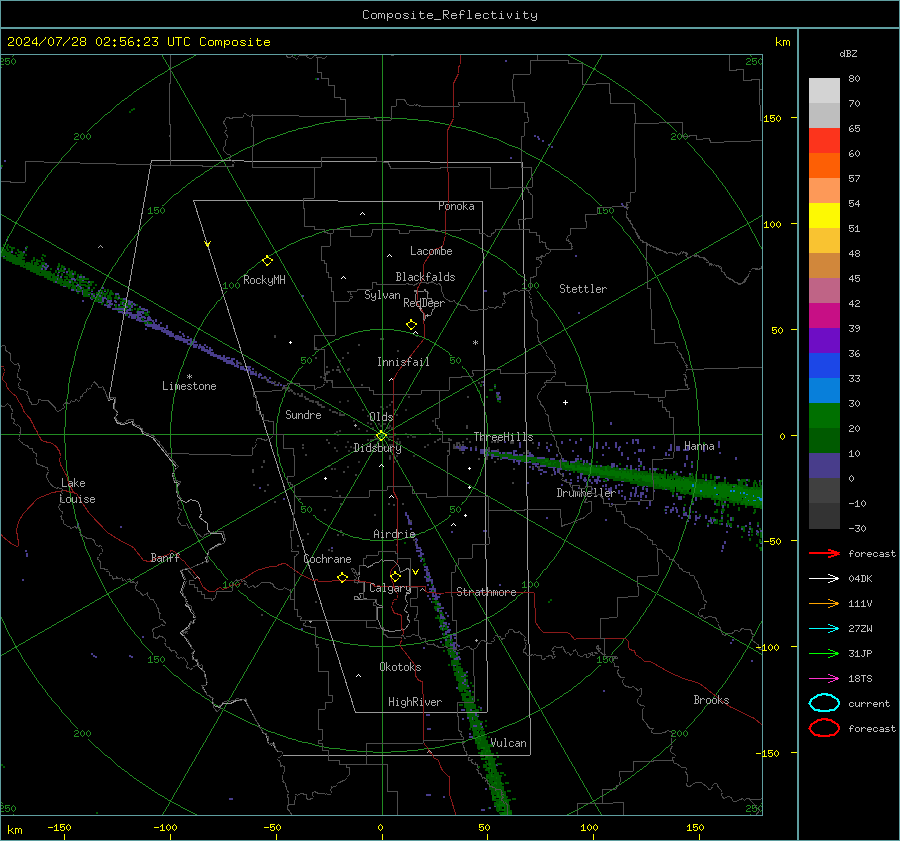Image resolution: width=900 pixels, height=841 pixels.
Task: Click the Limestone label
Action: [189, 386]
